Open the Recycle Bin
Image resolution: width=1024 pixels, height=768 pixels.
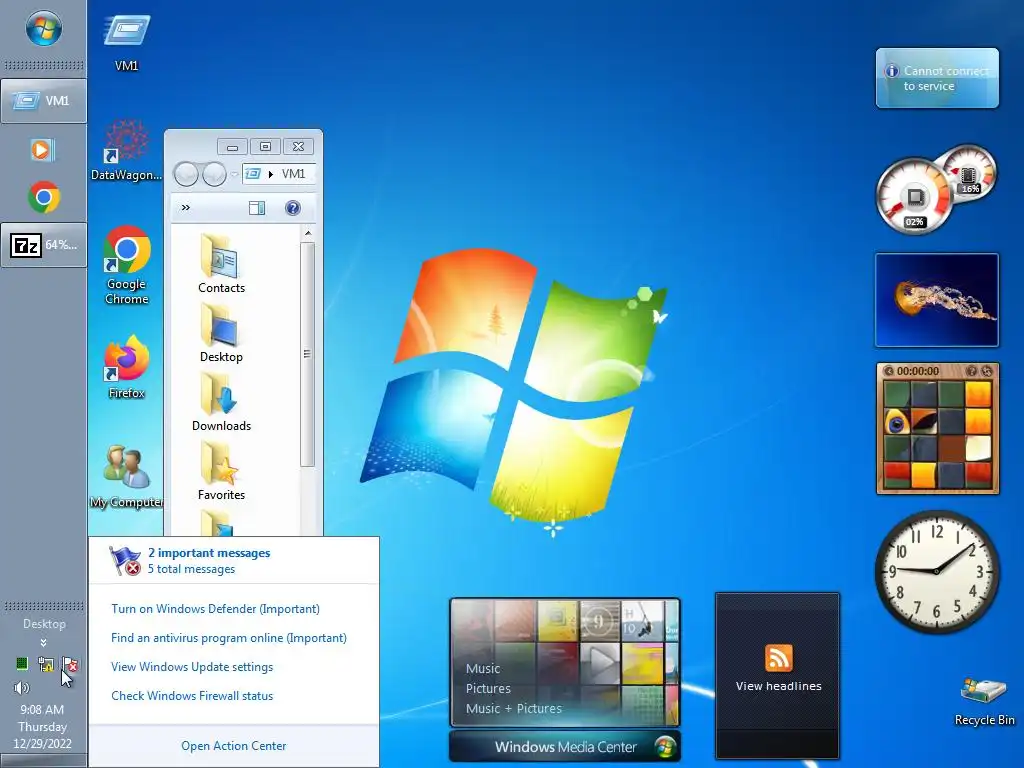984,701
